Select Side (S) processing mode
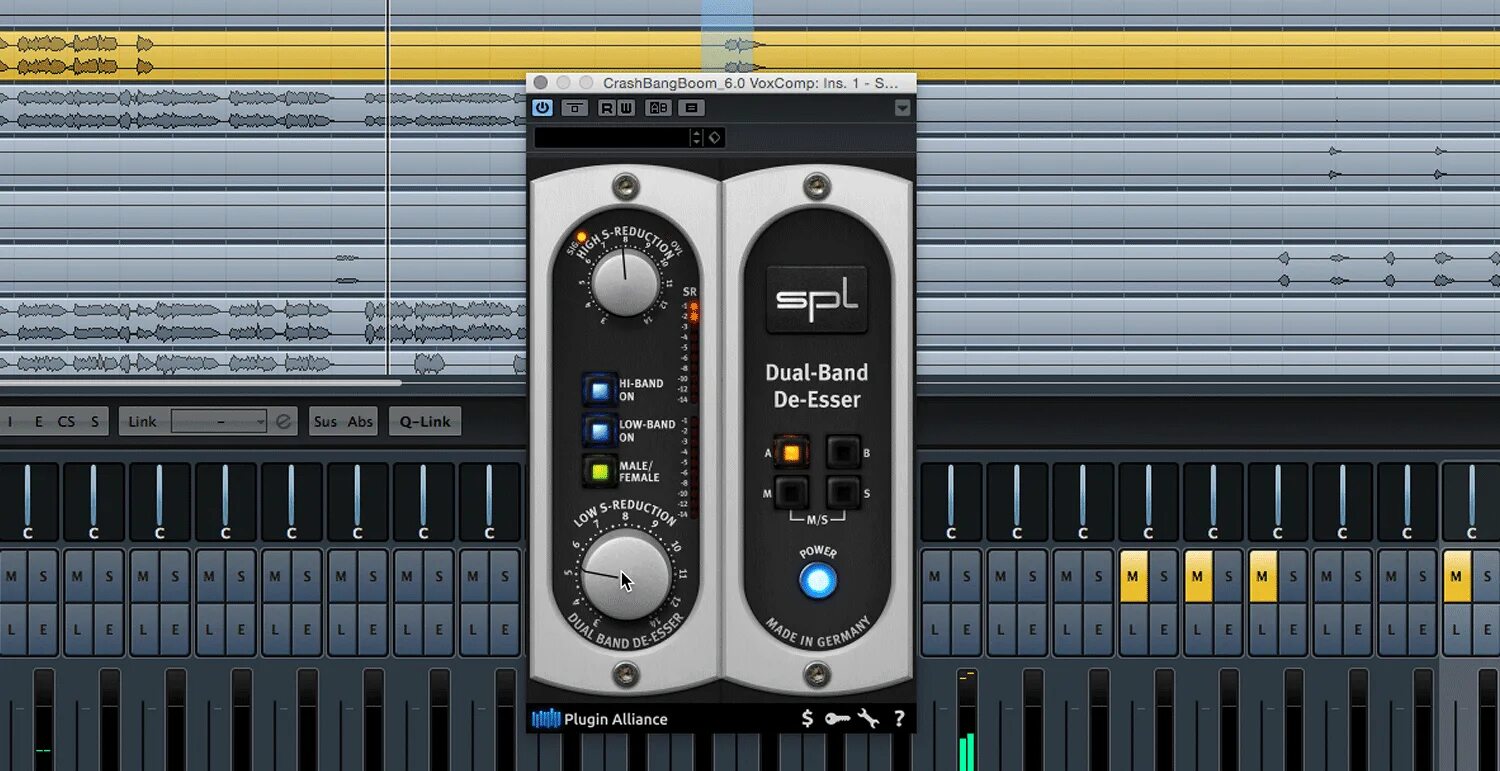Viewport: 1500px width, 771px height. [x=843, y=492]
